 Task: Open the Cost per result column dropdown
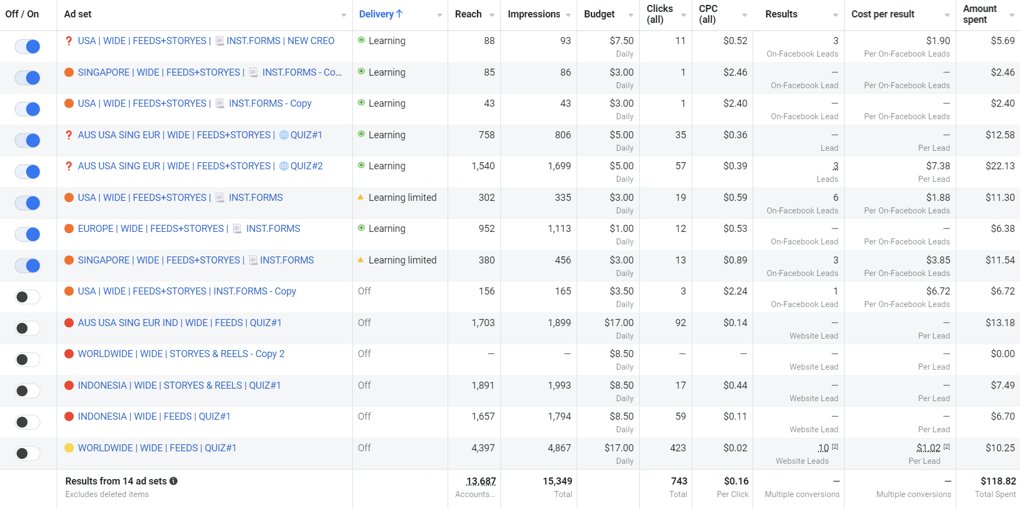tap(947, 15)
